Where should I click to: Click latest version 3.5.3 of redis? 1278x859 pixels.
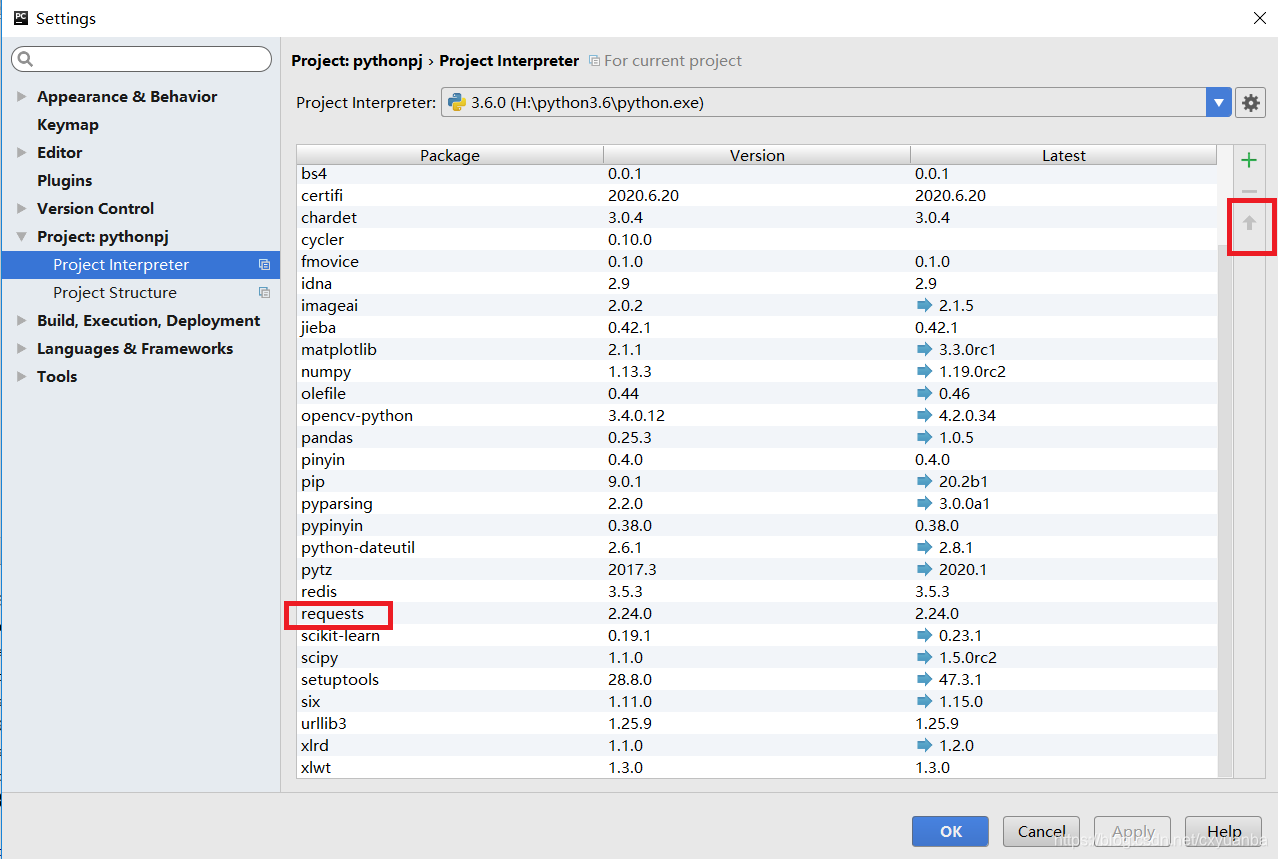tap(933, 591)
